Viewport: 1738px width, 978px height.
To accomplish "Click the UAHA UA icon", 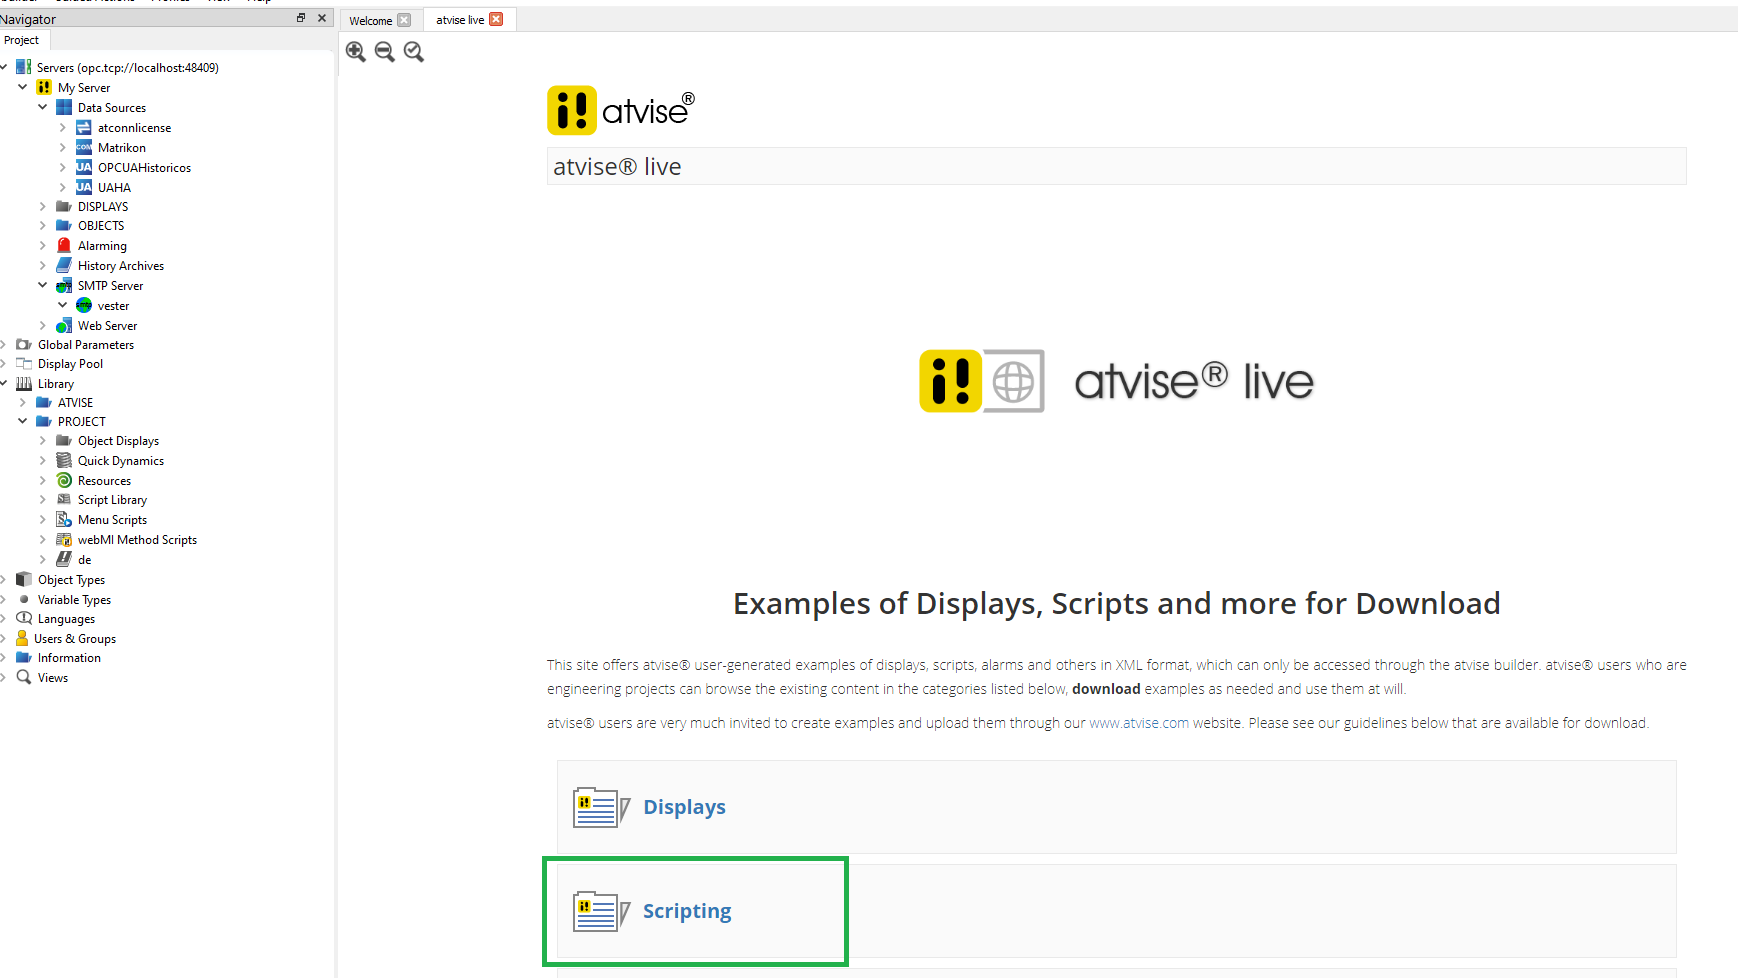I will pos(84,187).
